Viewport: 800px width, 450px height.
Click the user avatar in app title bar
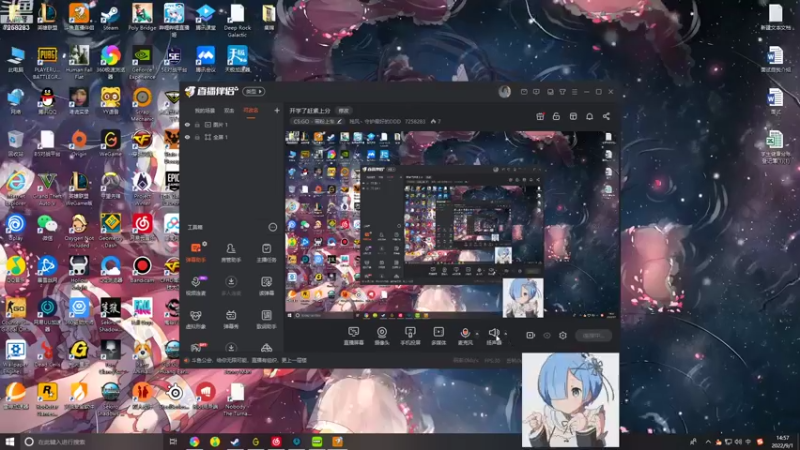[x=505, y=91]
